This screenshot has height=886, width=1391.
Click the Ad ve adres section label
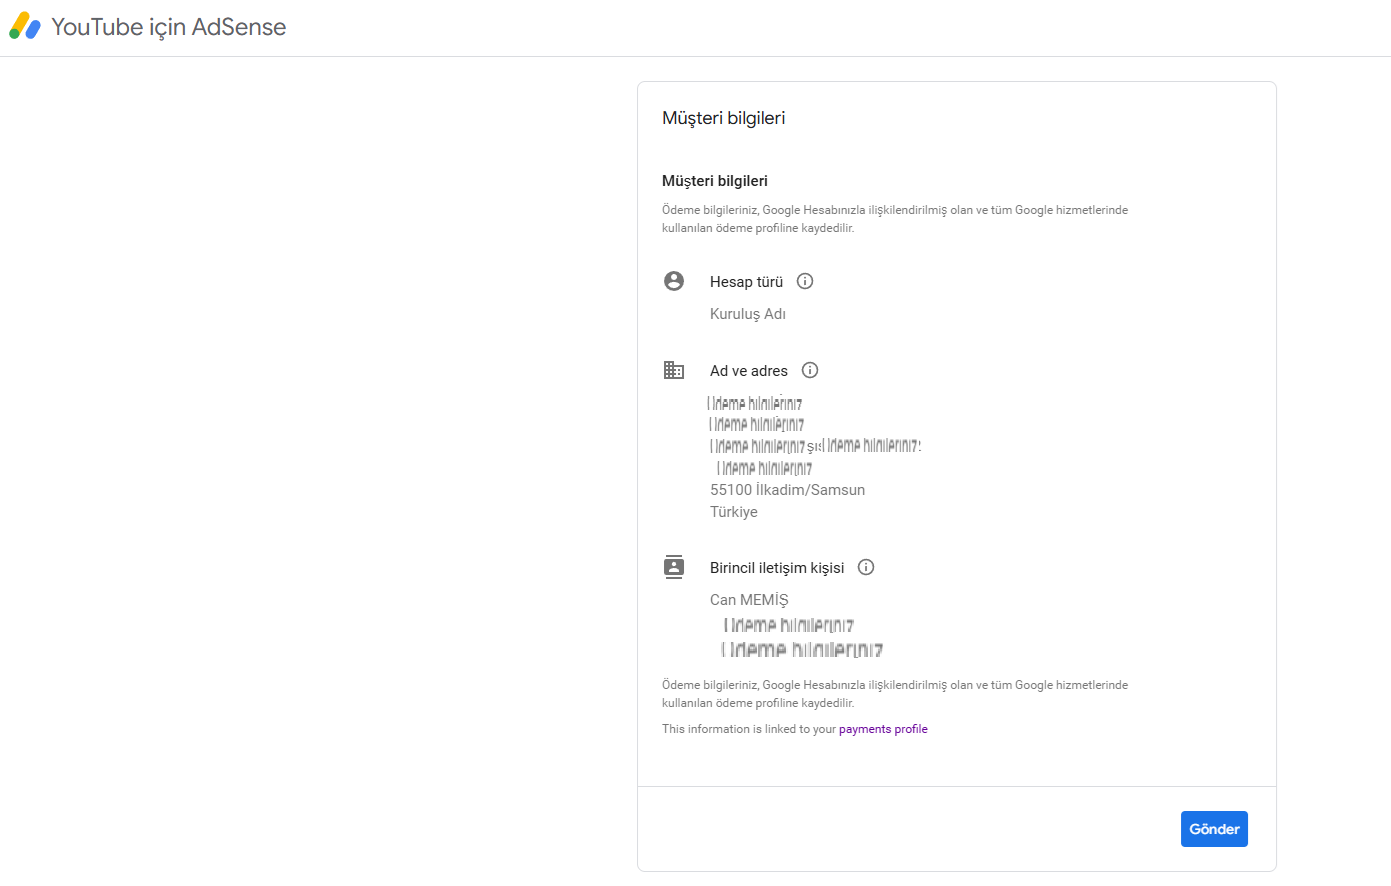point(749,371)
